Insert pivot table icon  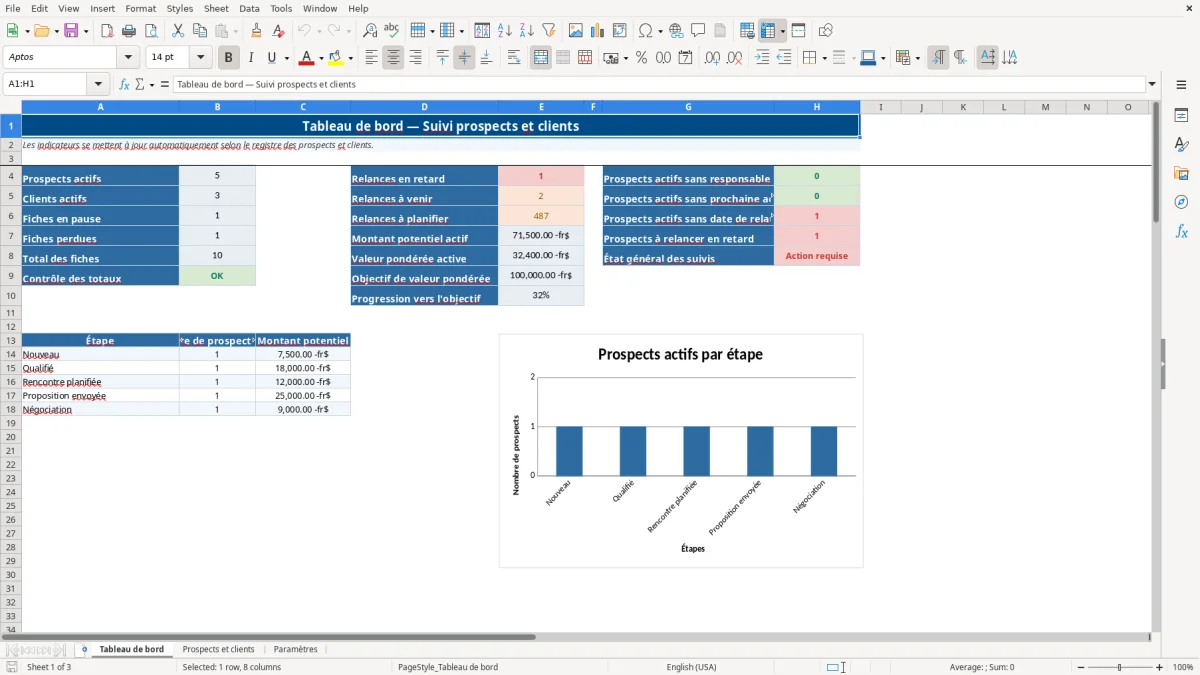coord(620,31)
